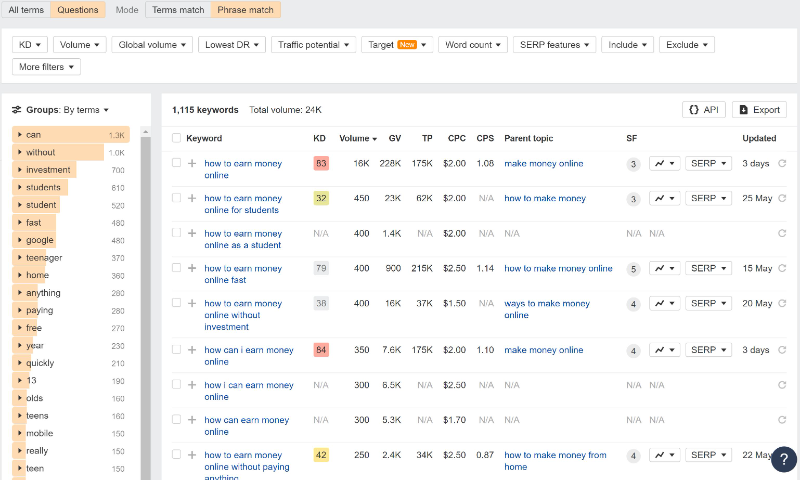Switch to the All terms tab

pyautogui.click(x=26, y=10)
